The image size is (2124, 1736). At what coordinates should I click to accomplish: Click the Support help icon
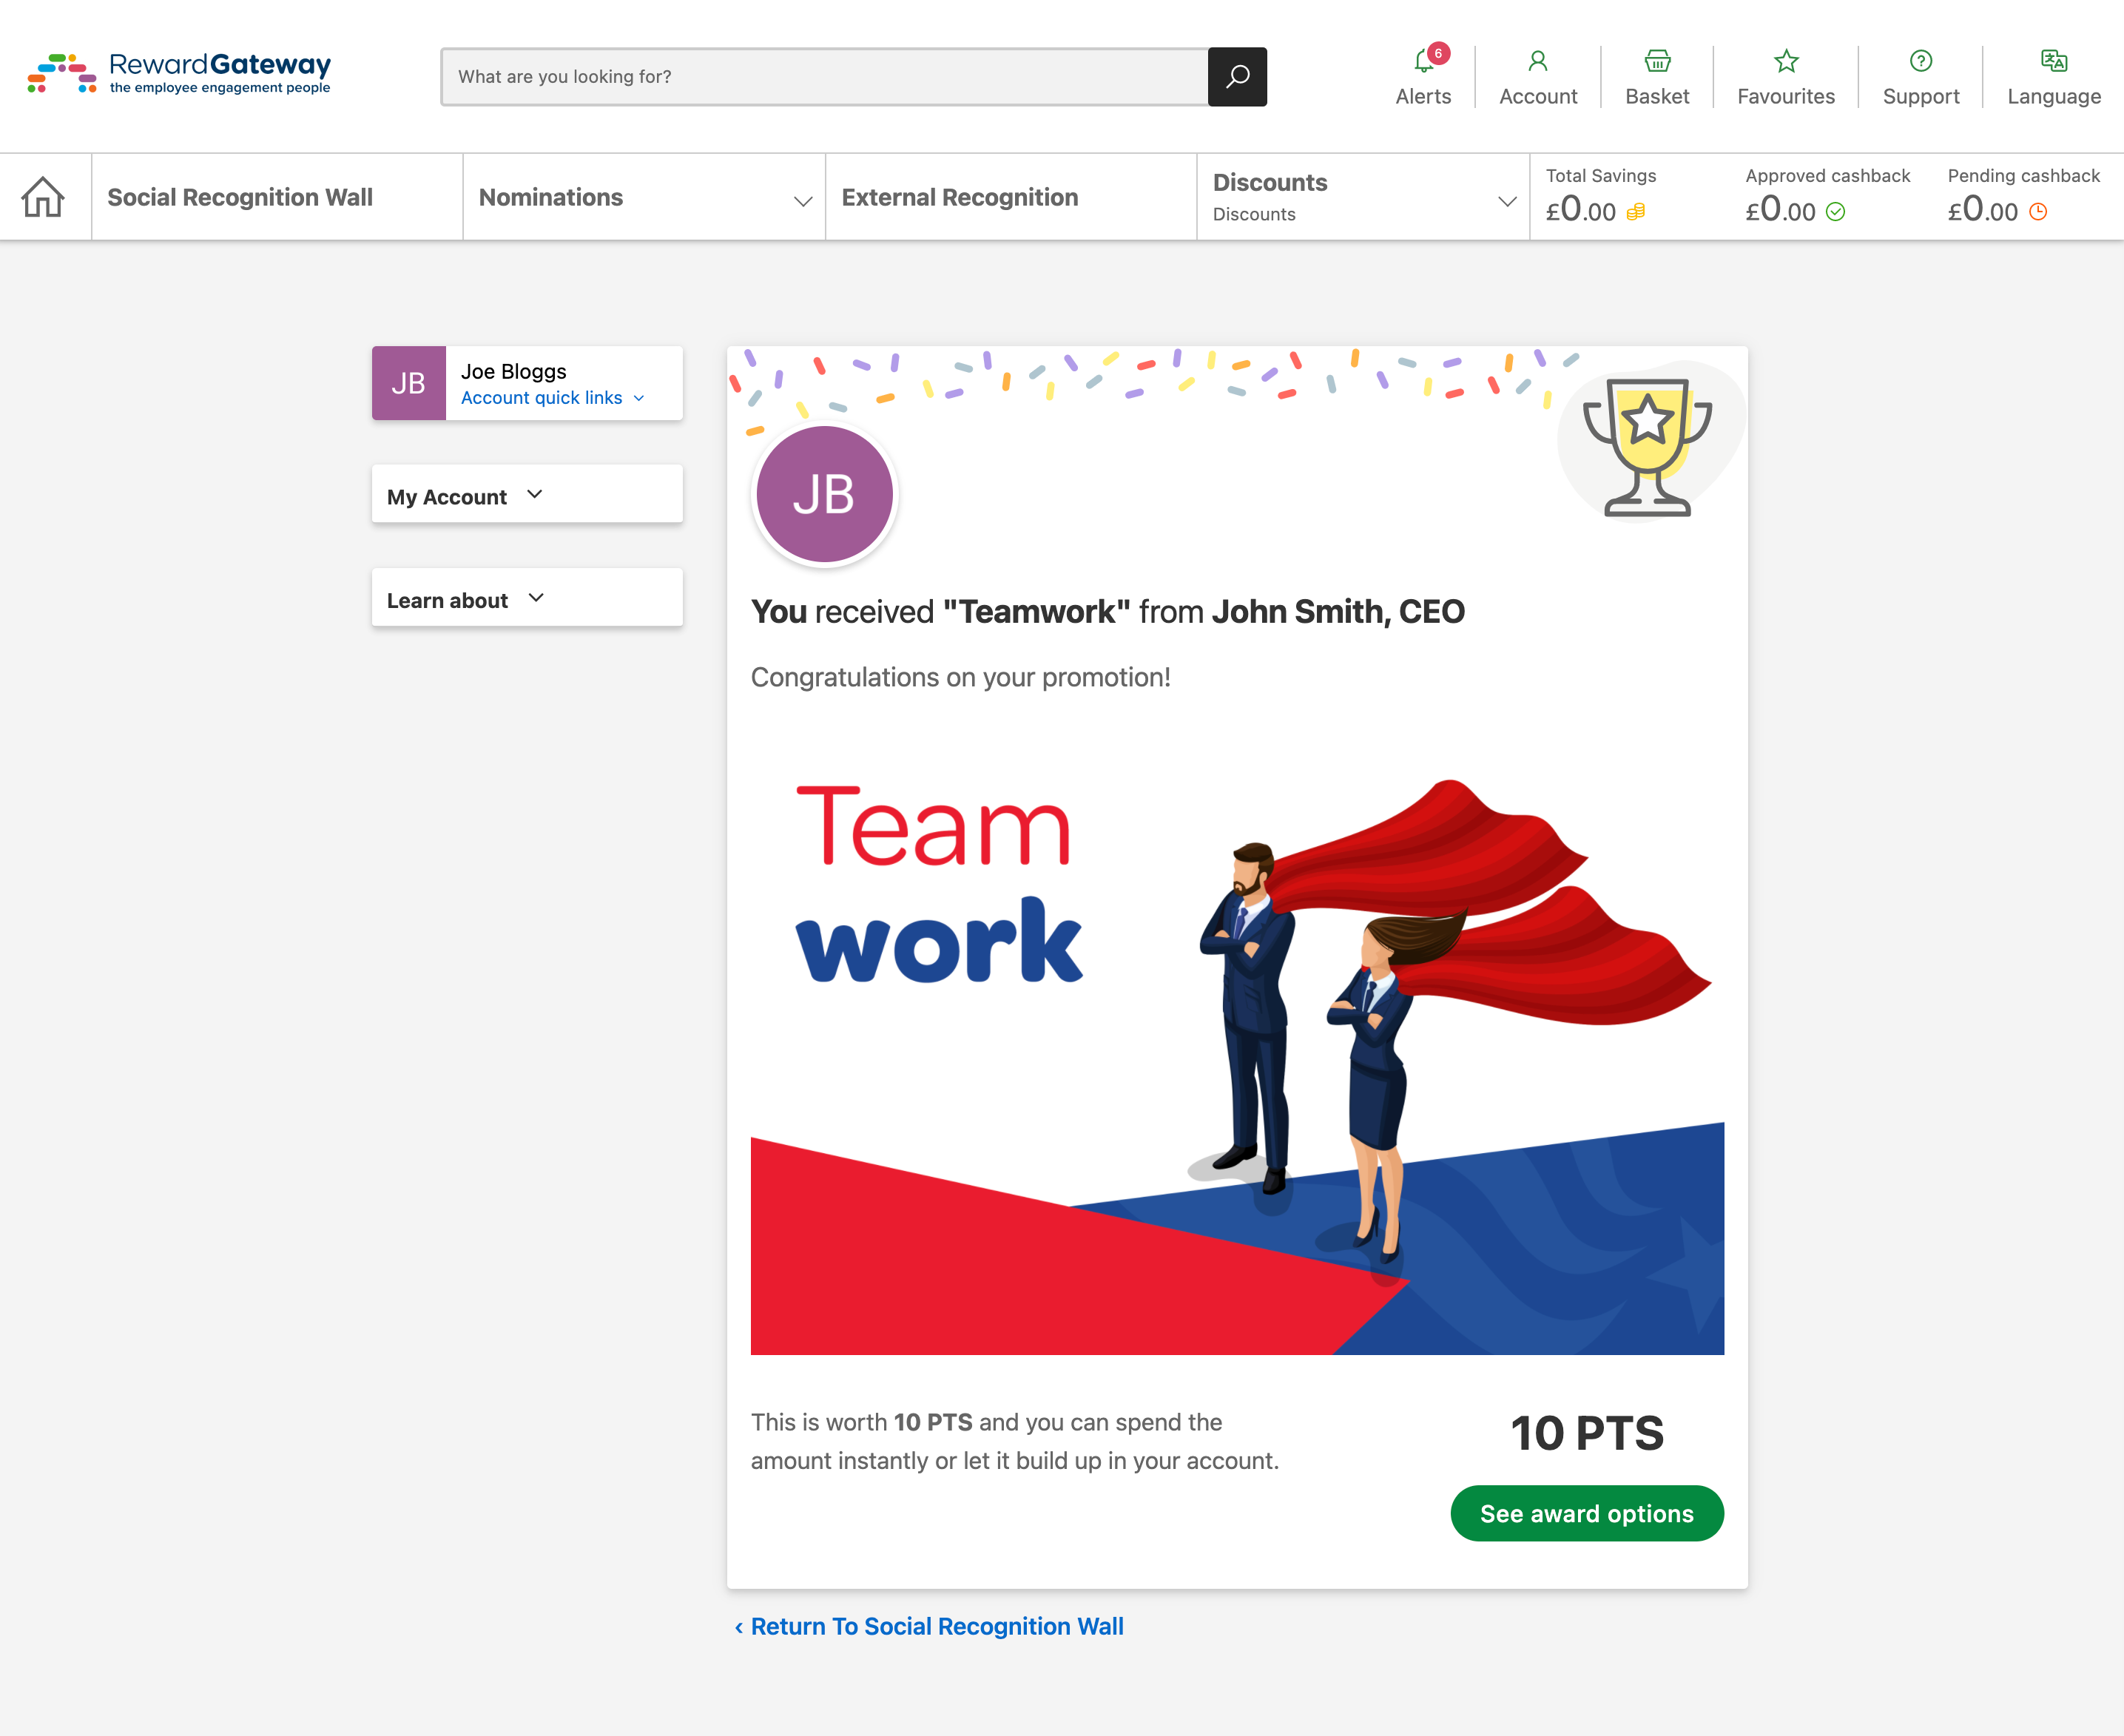pos(1921,58)
